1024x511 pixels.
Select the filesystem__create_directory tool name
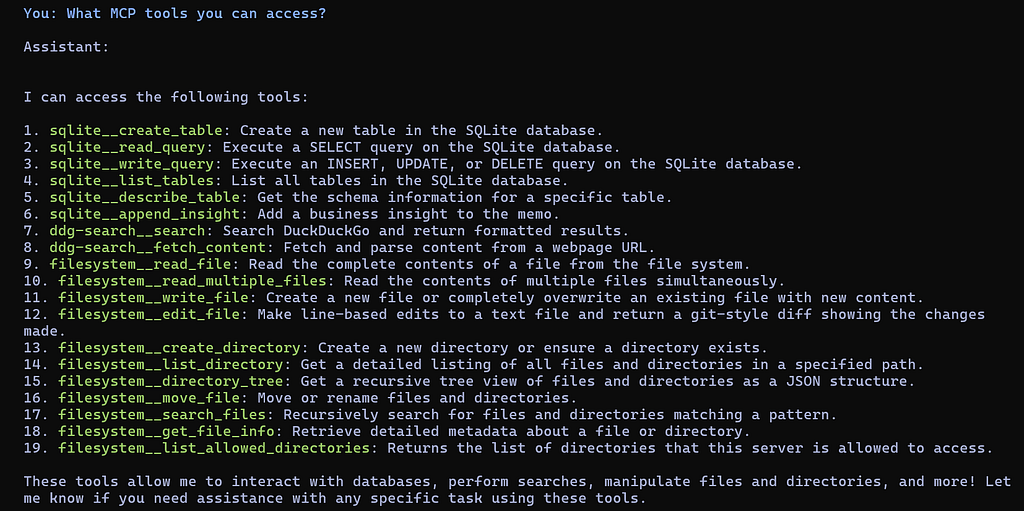pyautogui.click(x=180, y=346)
